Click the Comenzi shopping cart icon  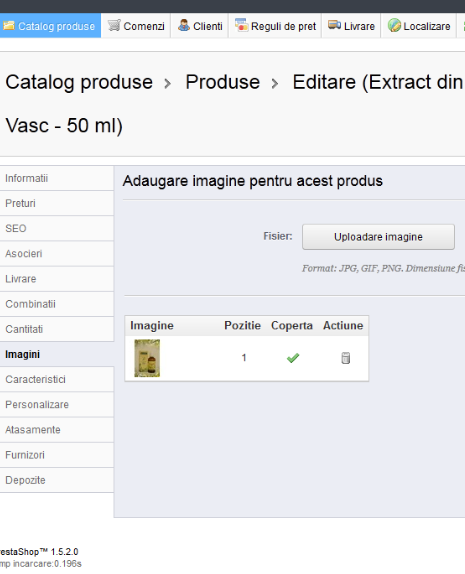click(x=114, y=25)
